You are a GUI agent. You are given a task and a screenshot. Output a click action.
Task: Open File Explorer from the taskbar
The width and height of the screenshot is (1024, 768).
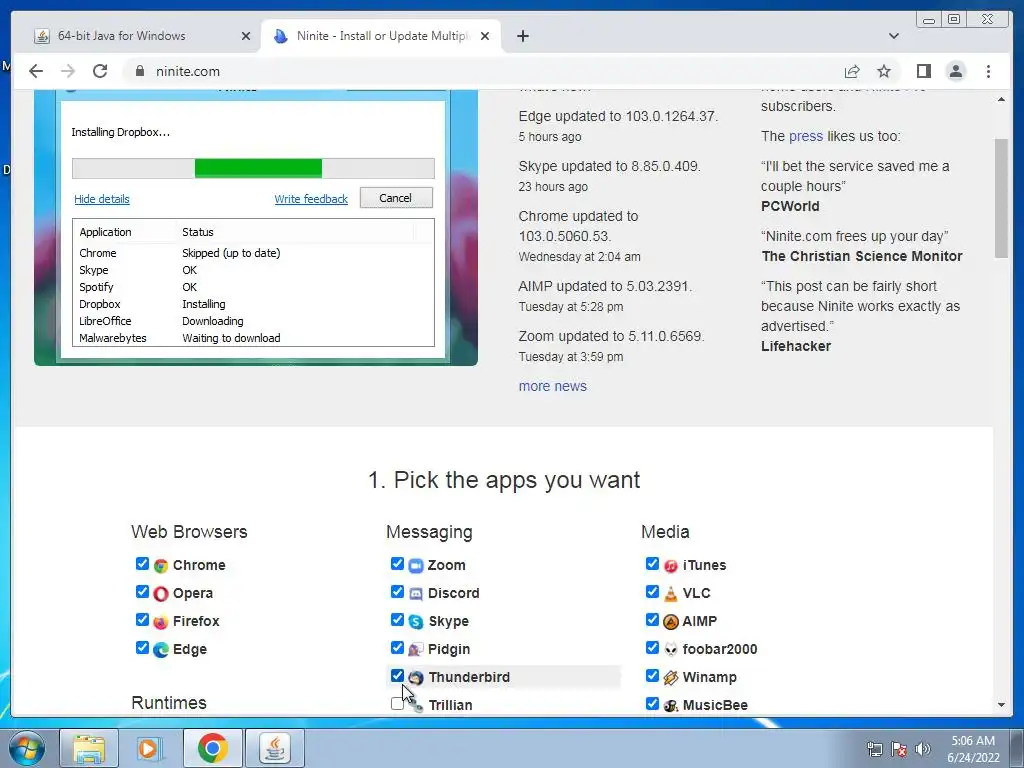pyautogui.click(x=89, y=748)
